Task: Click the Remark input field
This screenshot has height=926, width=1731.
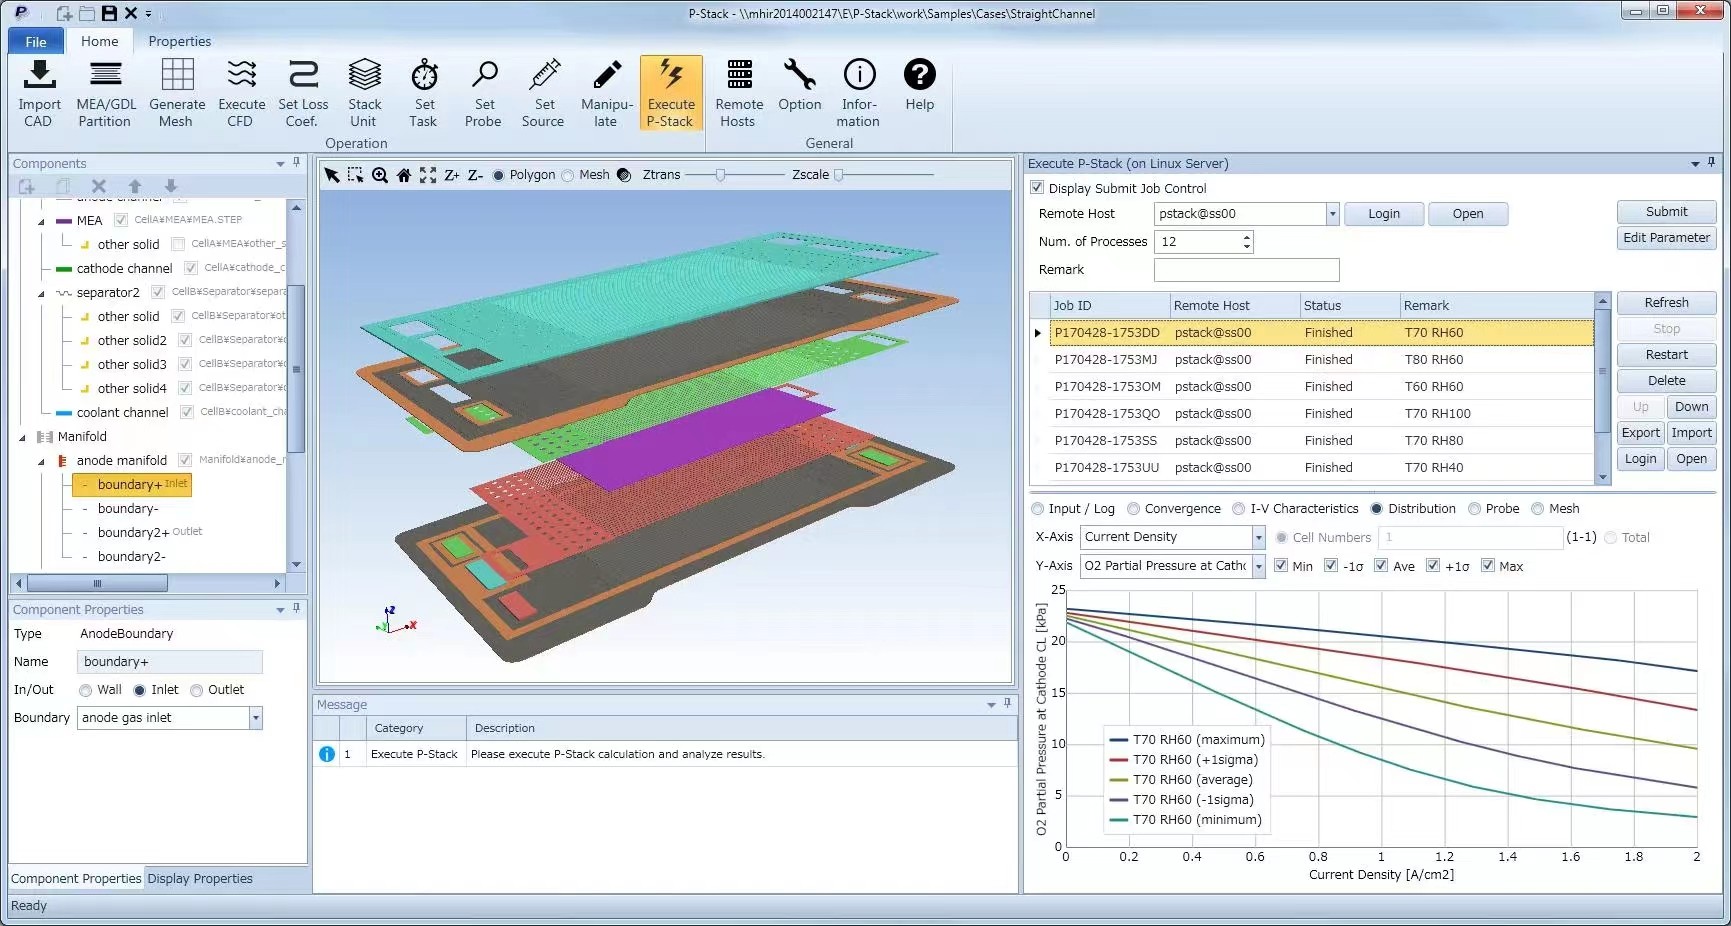Action: point(1246,270)
